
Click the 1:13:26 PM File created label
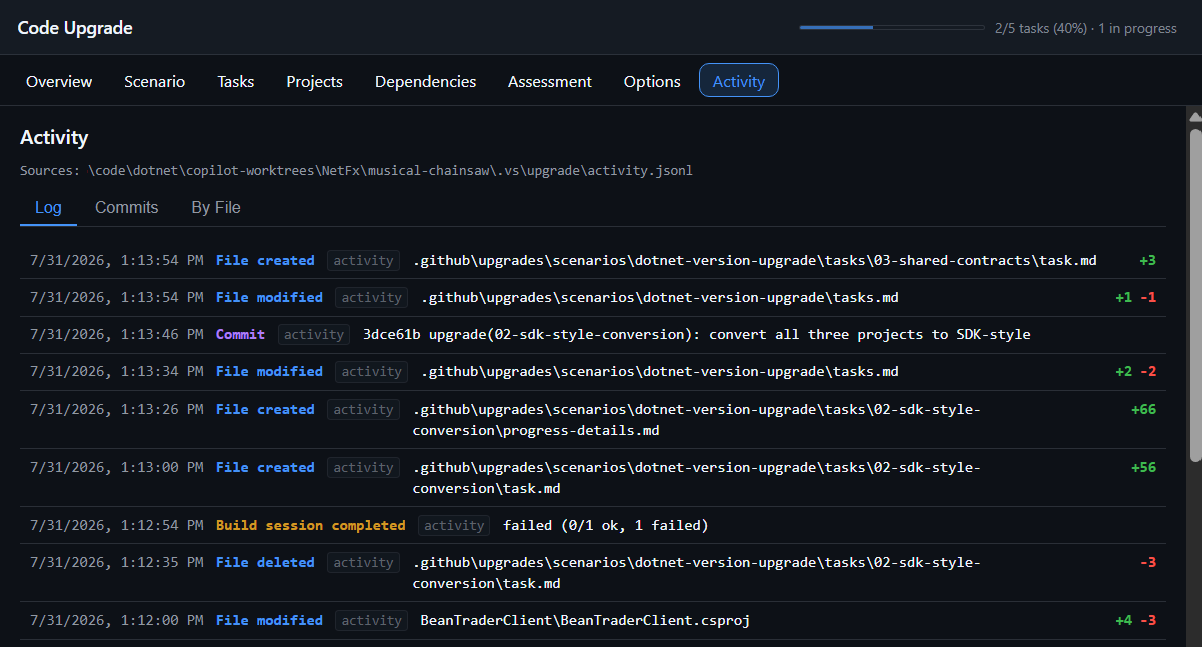(265, 409)
